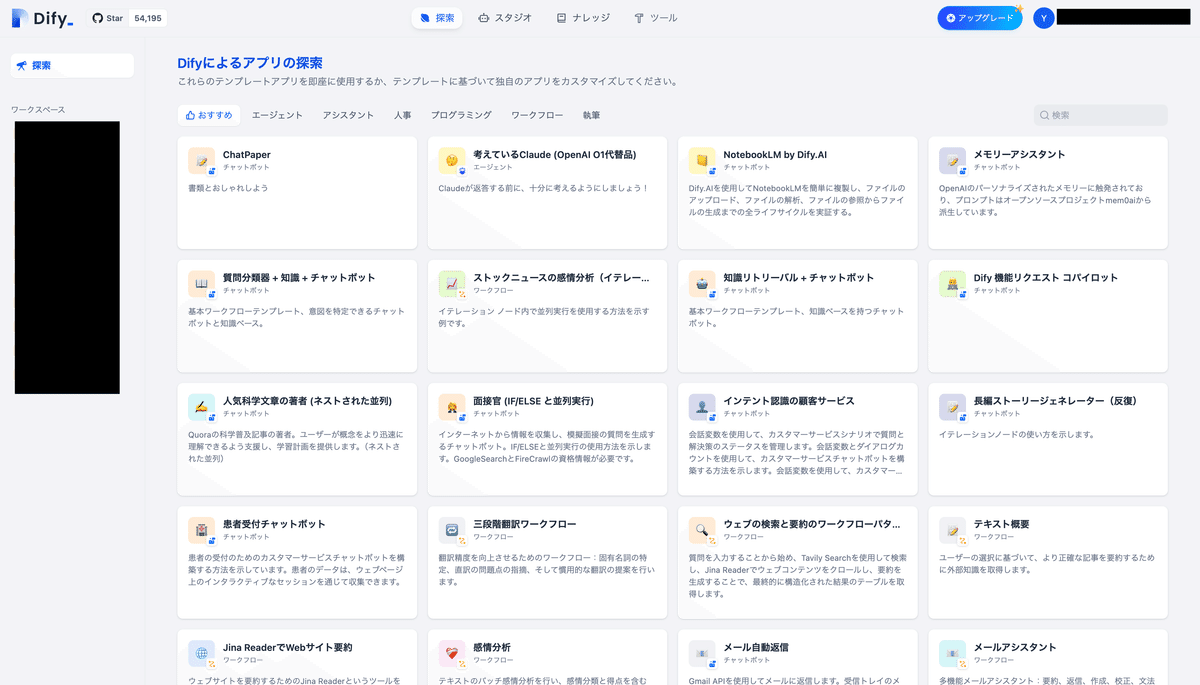Open the 探索 item in the top navigation
1200x685 pixels.
pos(437,17)
